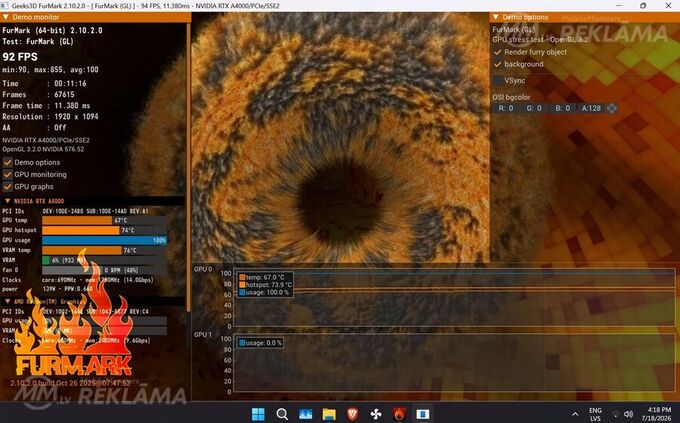Restore down the FurMark window

pyautogui.click(x=643, y=6)
